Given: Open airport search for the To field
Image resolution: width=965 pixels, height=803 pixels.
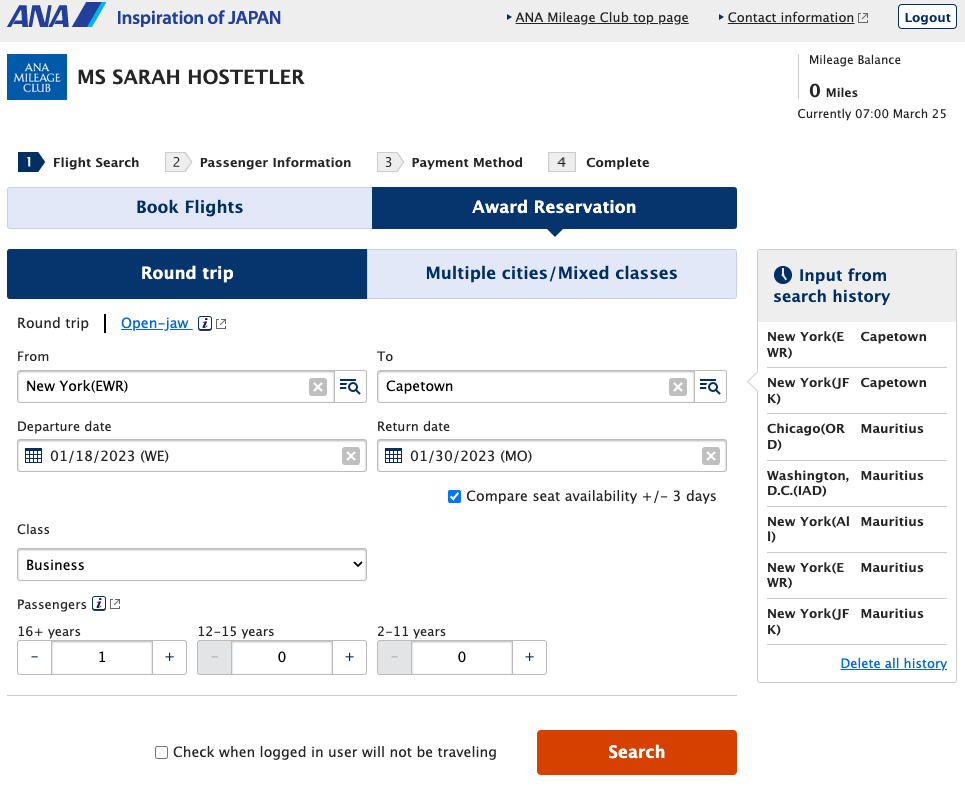Looking at the screenshot, I should pyautogui.click(x=710, y=387).
